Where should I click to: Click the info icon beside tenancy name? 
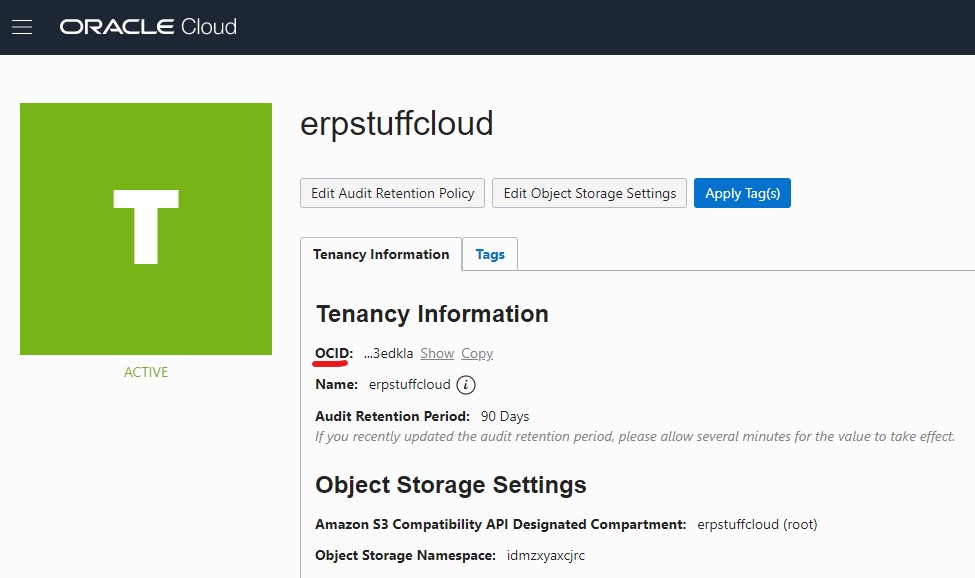pyautogui.click(x=466, y=385)
